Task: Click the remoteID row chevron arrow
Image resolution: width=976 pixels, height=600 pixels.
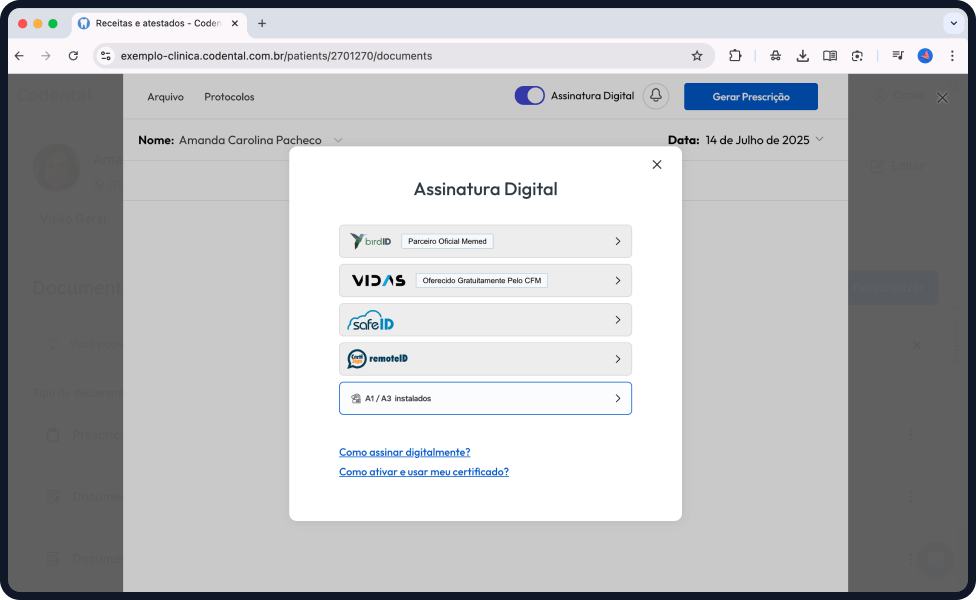Action: [617, 359]
